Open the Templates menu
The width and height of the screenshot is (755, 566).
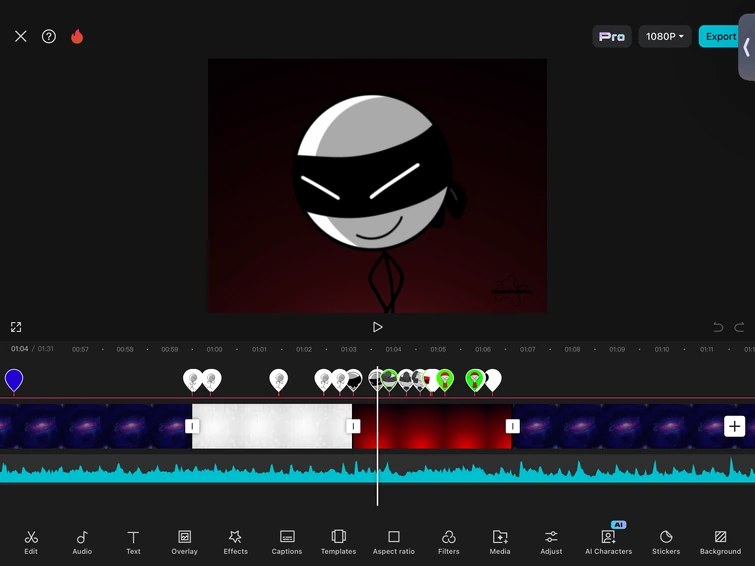tap(338, 541)
